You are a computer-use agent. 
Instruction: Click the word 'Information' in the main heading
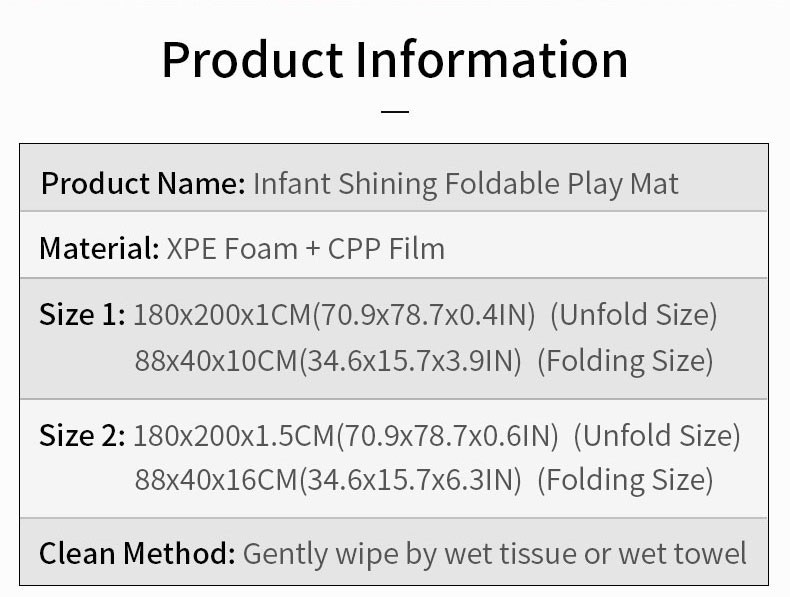click(493, 59)
